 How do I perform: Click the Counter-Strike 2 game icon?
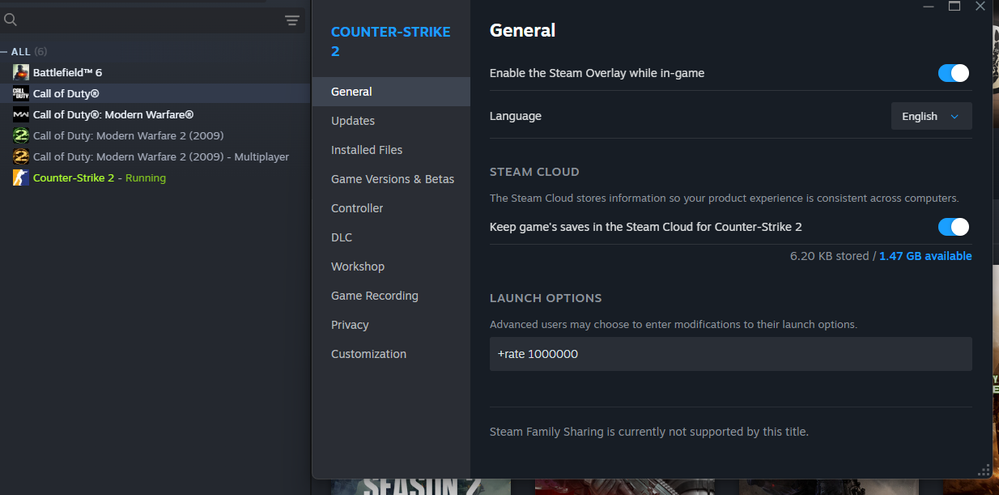[21, 178]
